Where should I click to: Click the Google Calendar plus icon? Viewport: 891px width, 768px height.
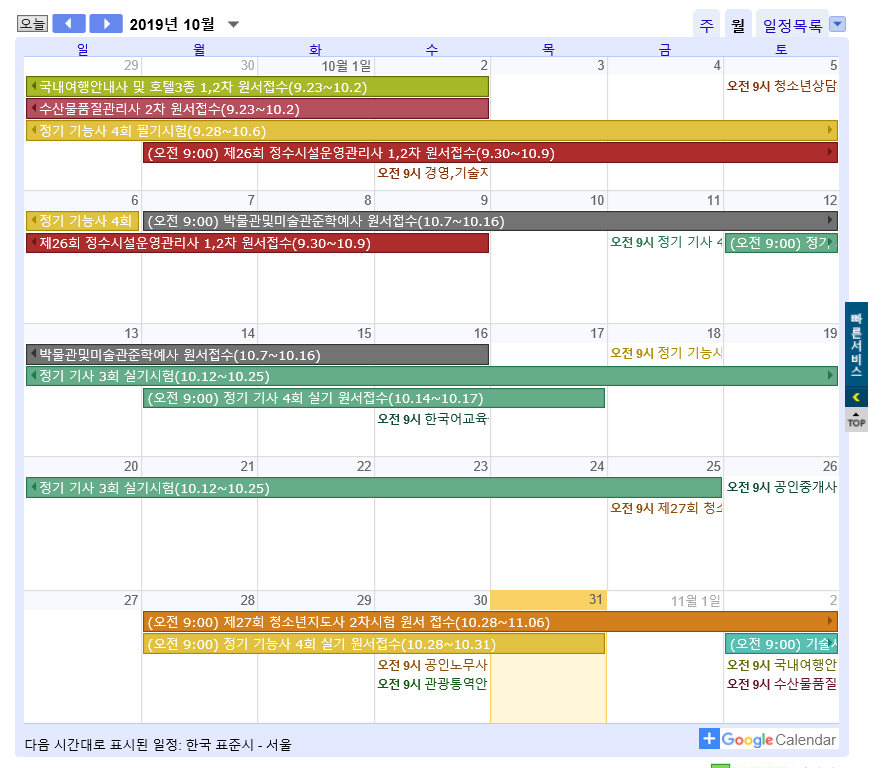pyautogui.click(x=709, y=739)
